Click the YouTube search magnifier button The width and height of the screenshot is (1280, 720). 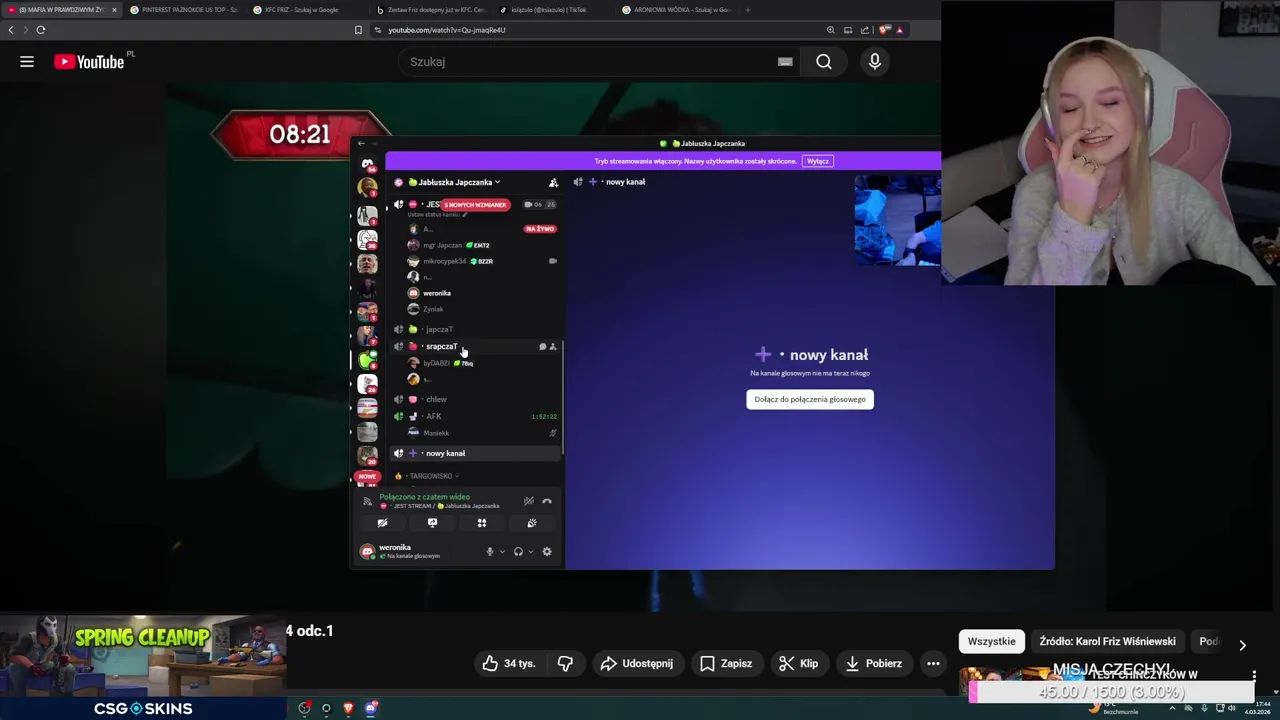click(824, 62)
